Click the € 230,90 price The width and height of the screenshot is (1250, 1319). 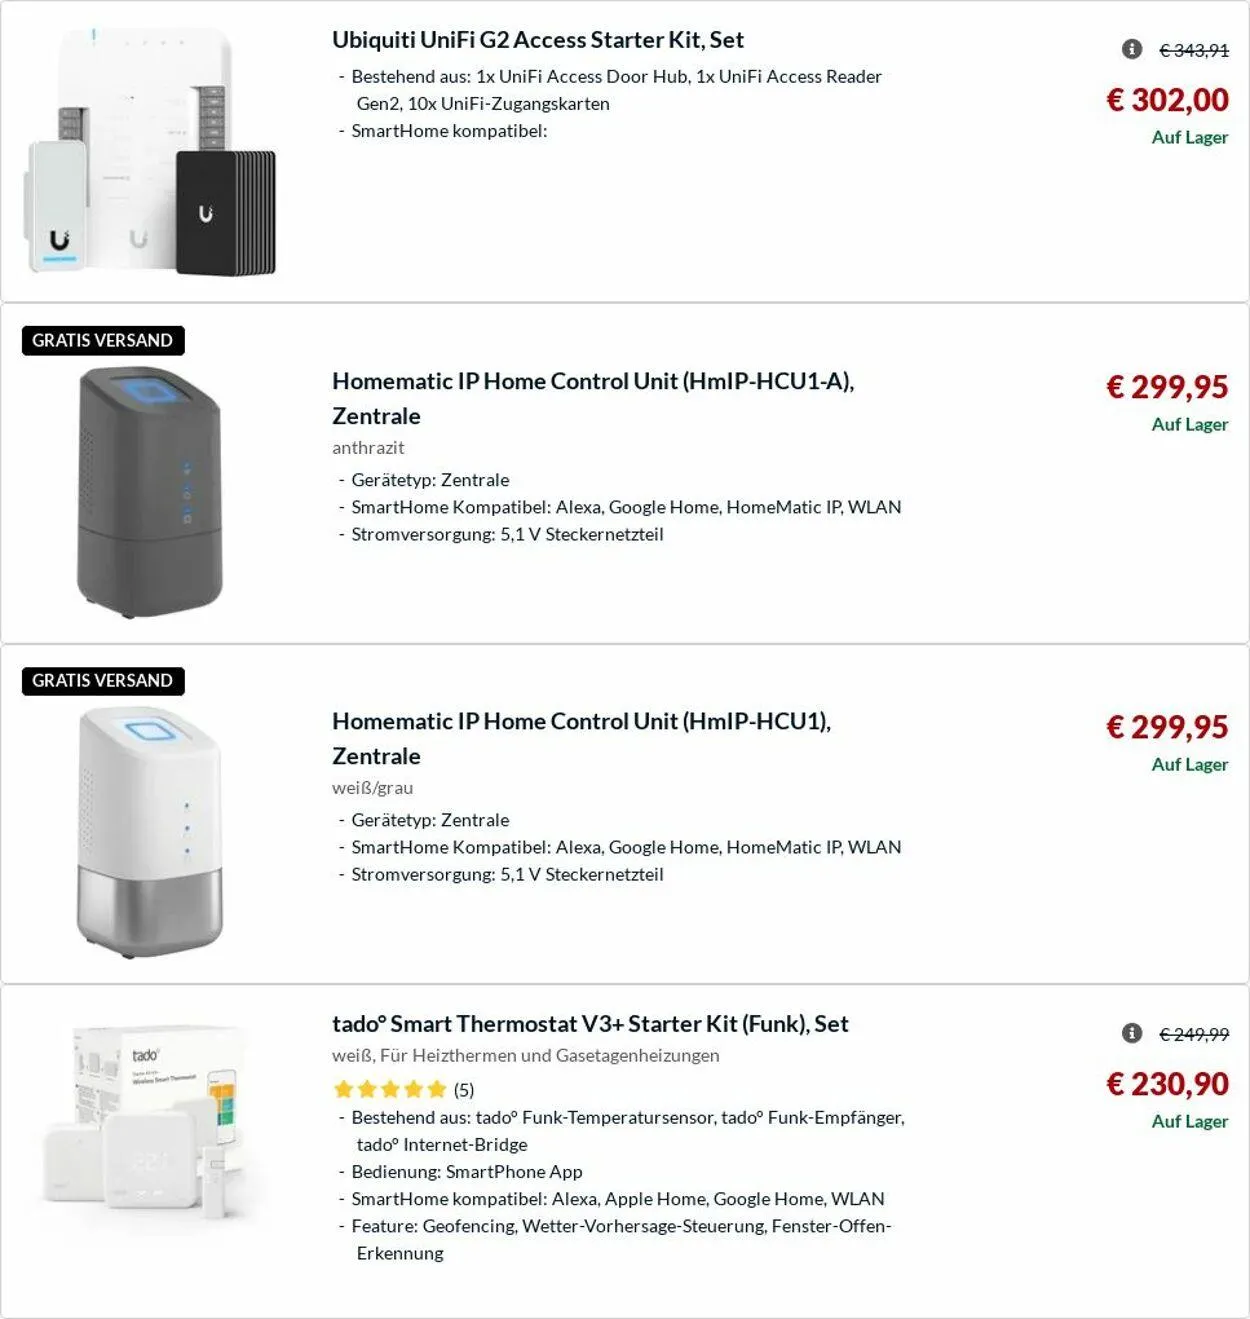click(1167, 1084)
